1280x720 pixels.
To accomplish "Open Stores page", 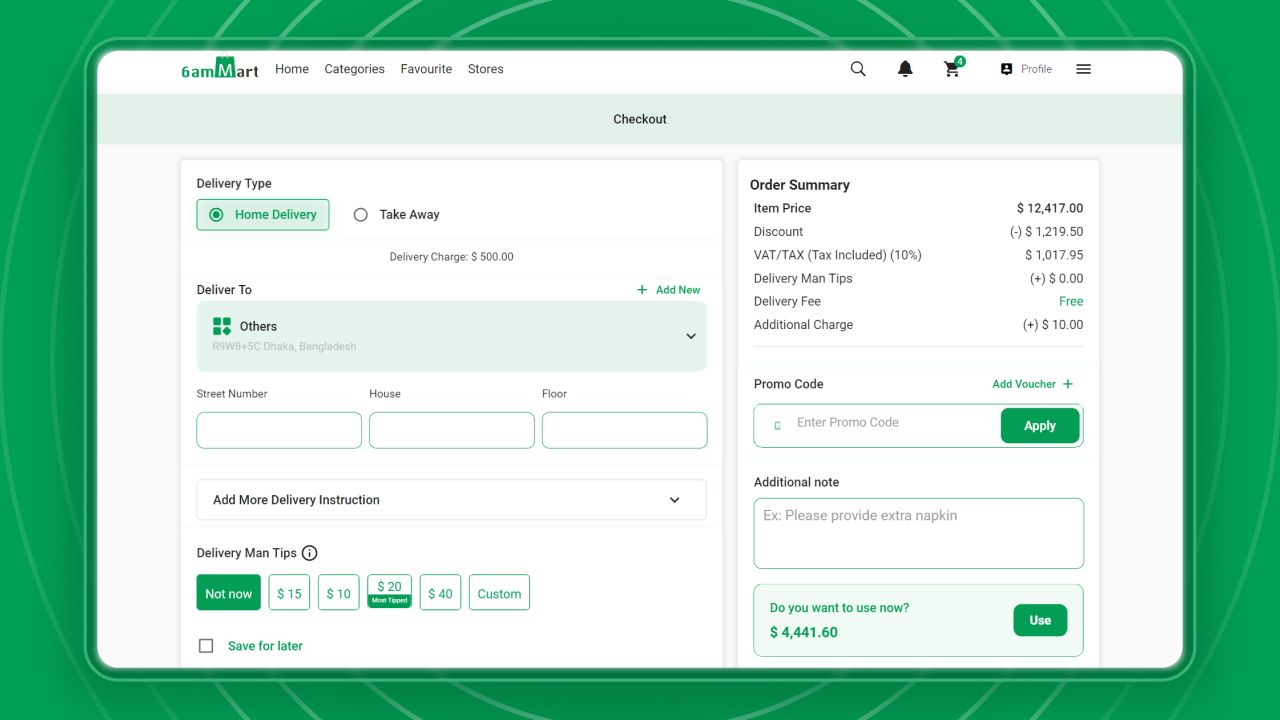I will pyautogui.click(x=486, y=69).
